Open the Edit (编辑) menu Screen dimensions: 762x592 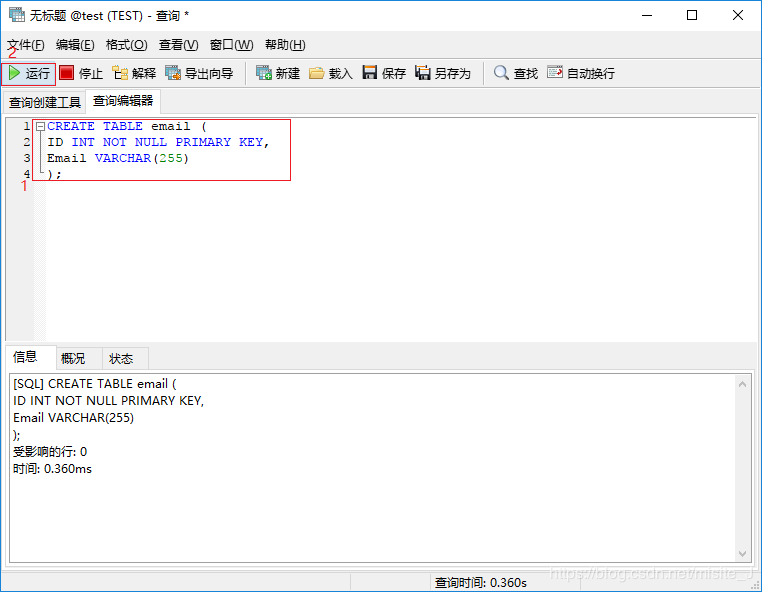75,45
